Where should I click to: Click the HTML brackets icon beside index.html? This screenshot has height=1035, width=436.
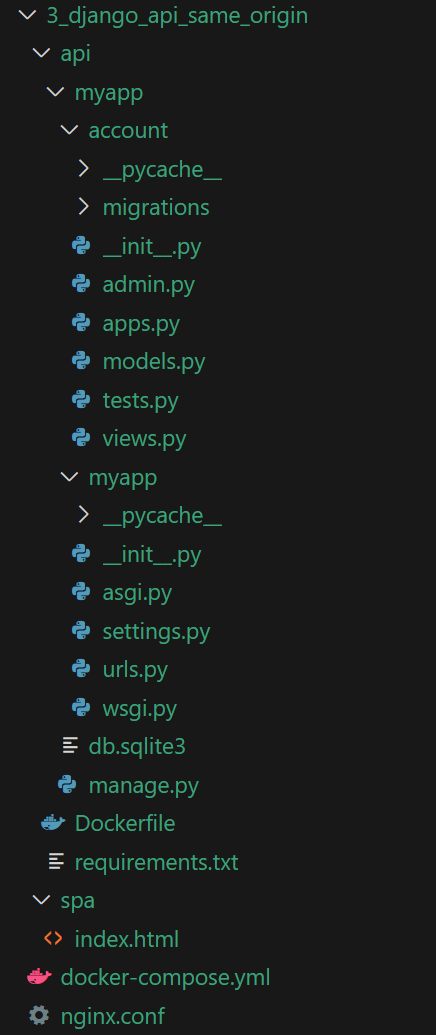coord(53,938)
